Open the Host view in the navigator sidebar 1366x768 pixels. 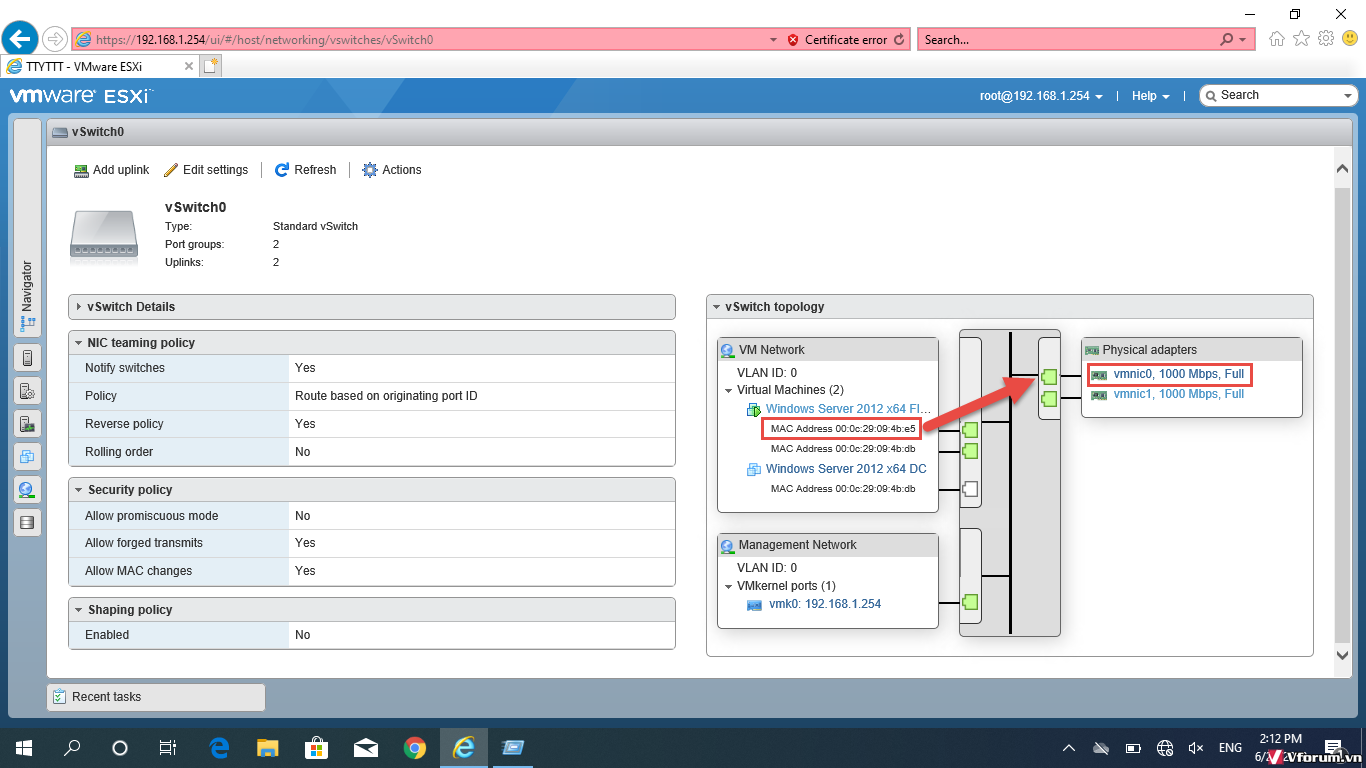point(27,358)
